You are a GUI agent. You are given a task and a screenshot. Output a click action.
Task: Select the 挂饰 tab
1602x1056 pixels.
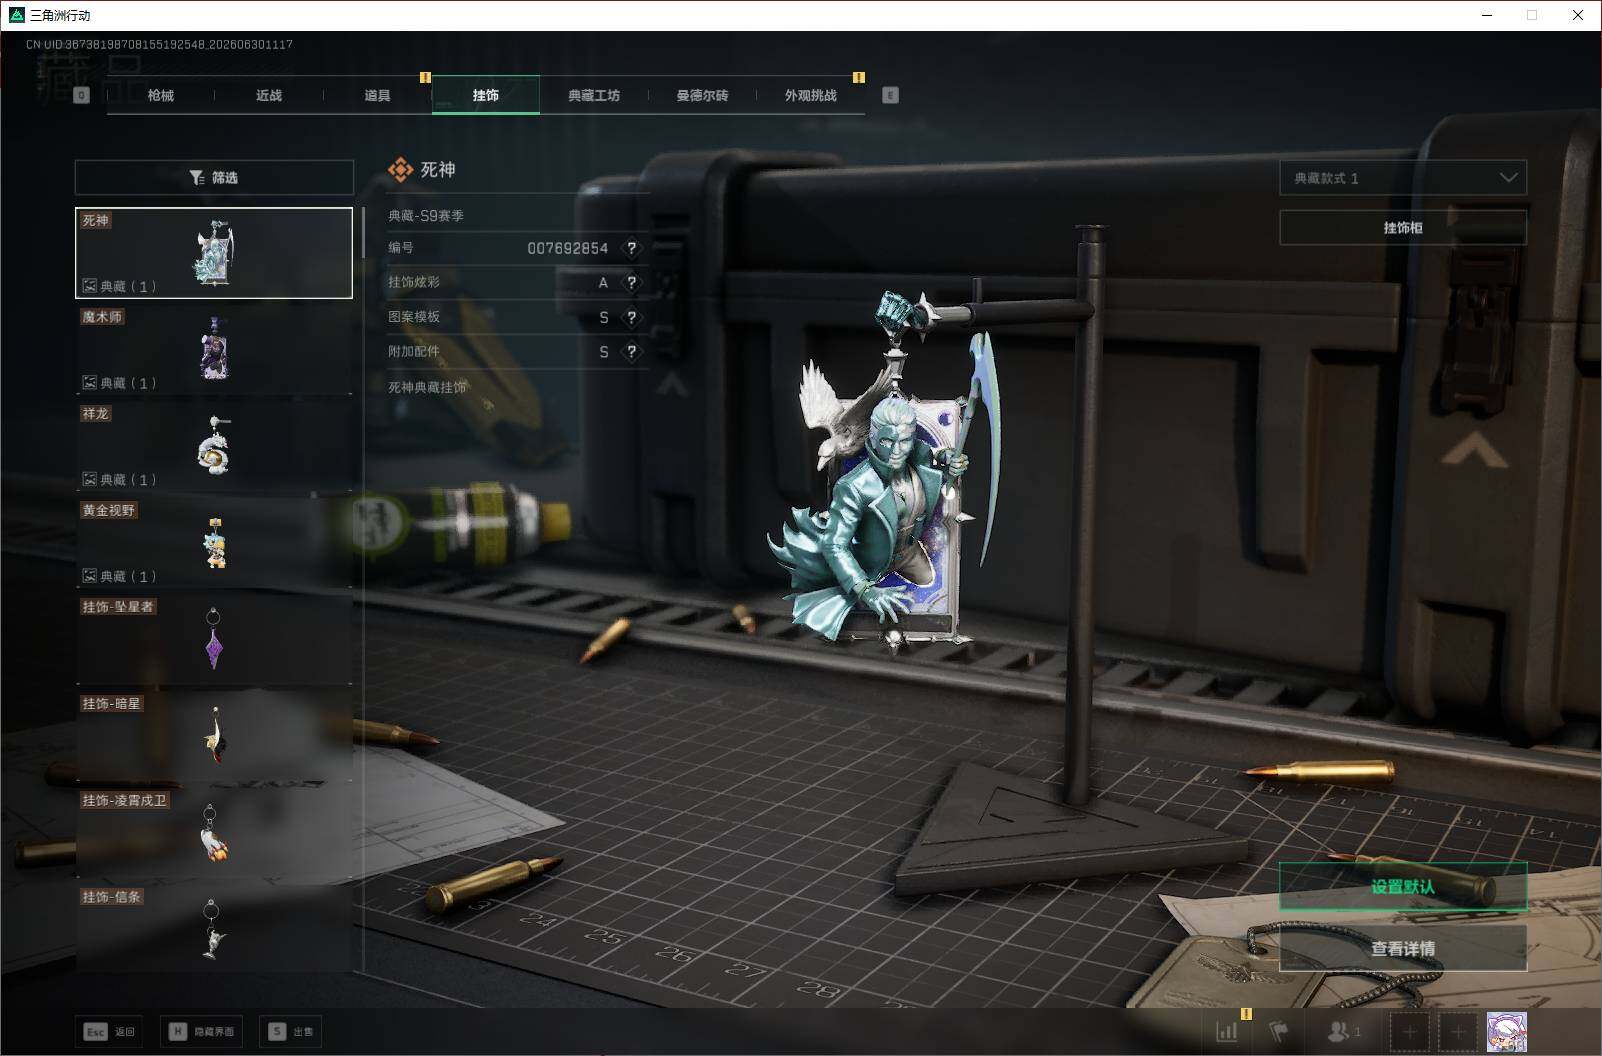[486, 95]
